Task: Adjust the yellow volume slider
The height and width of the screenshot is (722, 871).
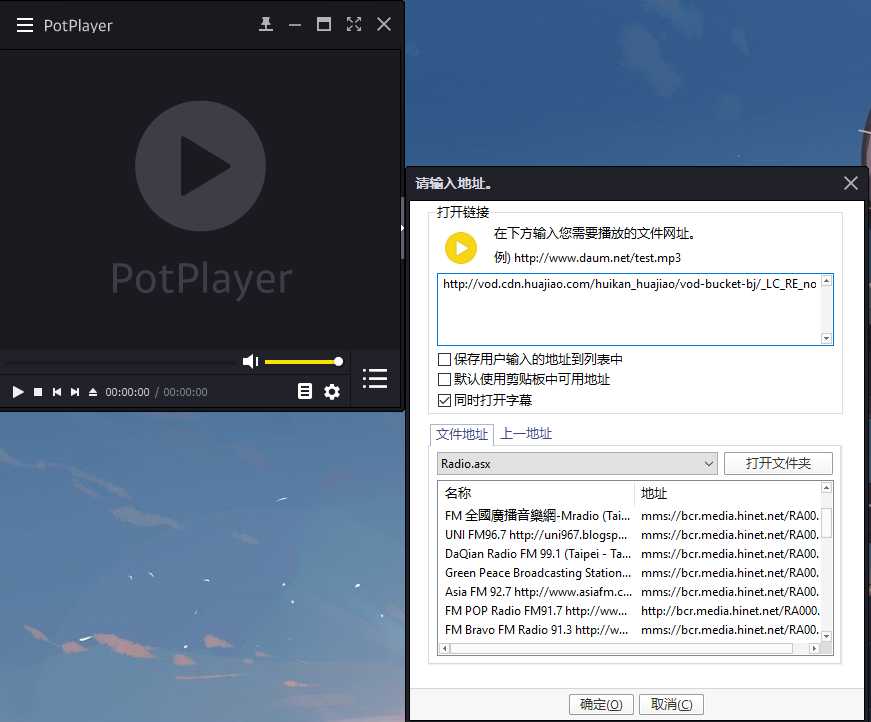Action: [303, 362]
